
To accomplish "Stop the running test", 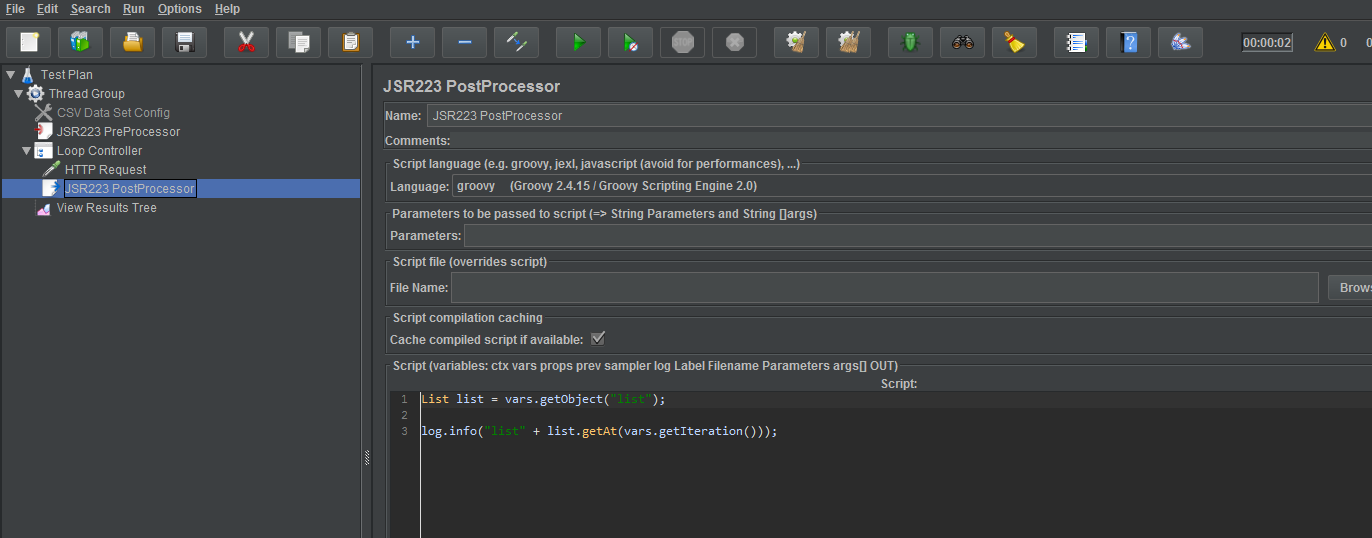I will click(682, 42).
